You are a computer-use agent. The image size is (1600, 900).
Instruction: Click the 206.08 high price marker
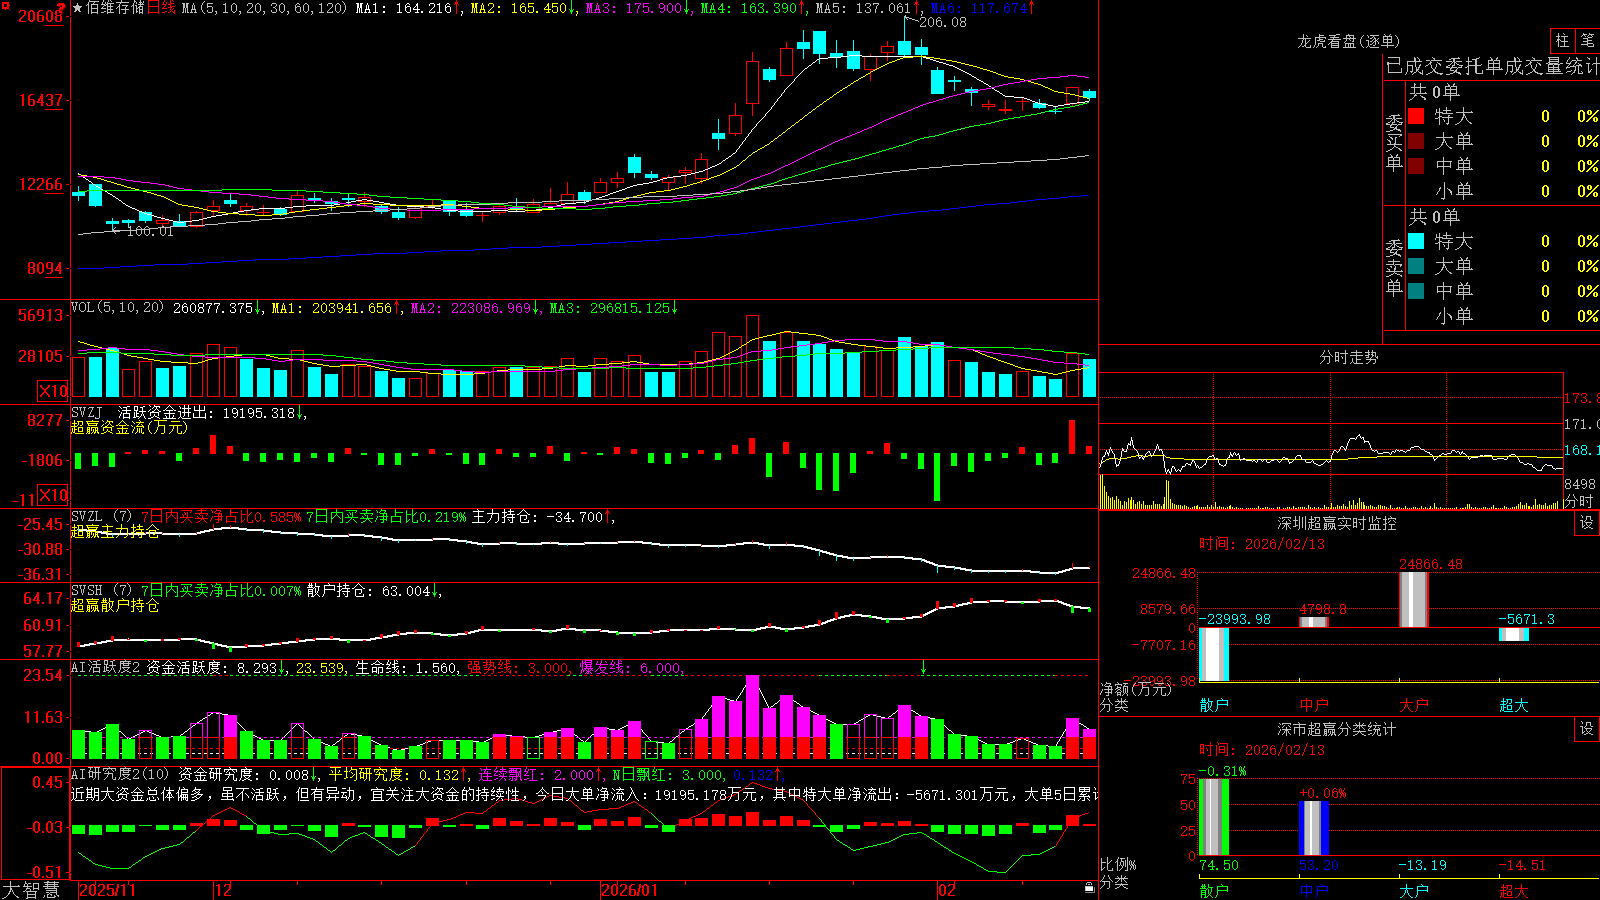[942, 22]
